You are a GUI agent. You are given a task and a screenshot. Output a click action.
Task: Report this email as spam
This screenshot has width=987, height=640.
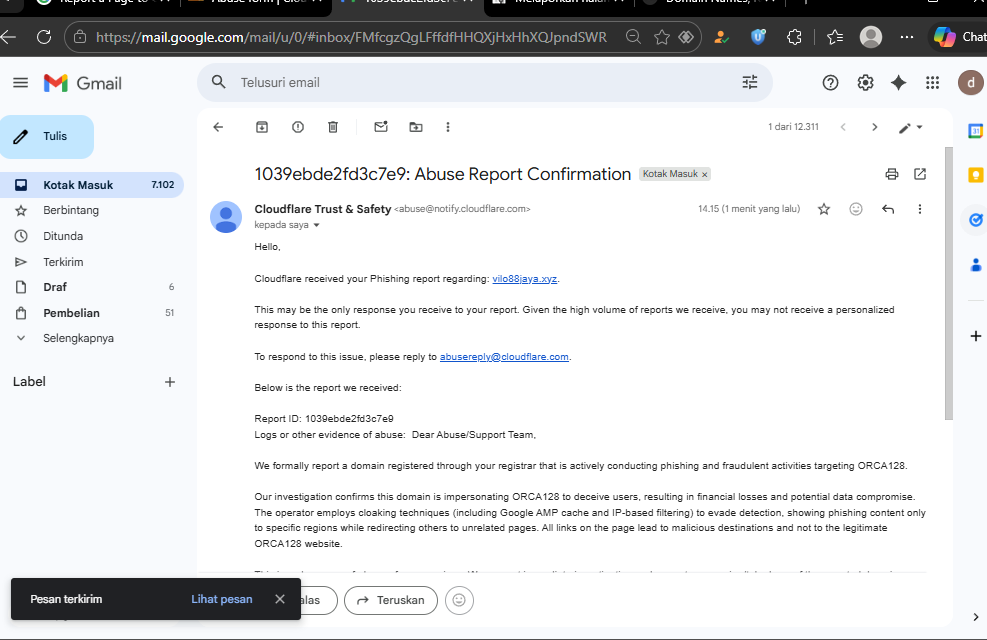point(298,127)
